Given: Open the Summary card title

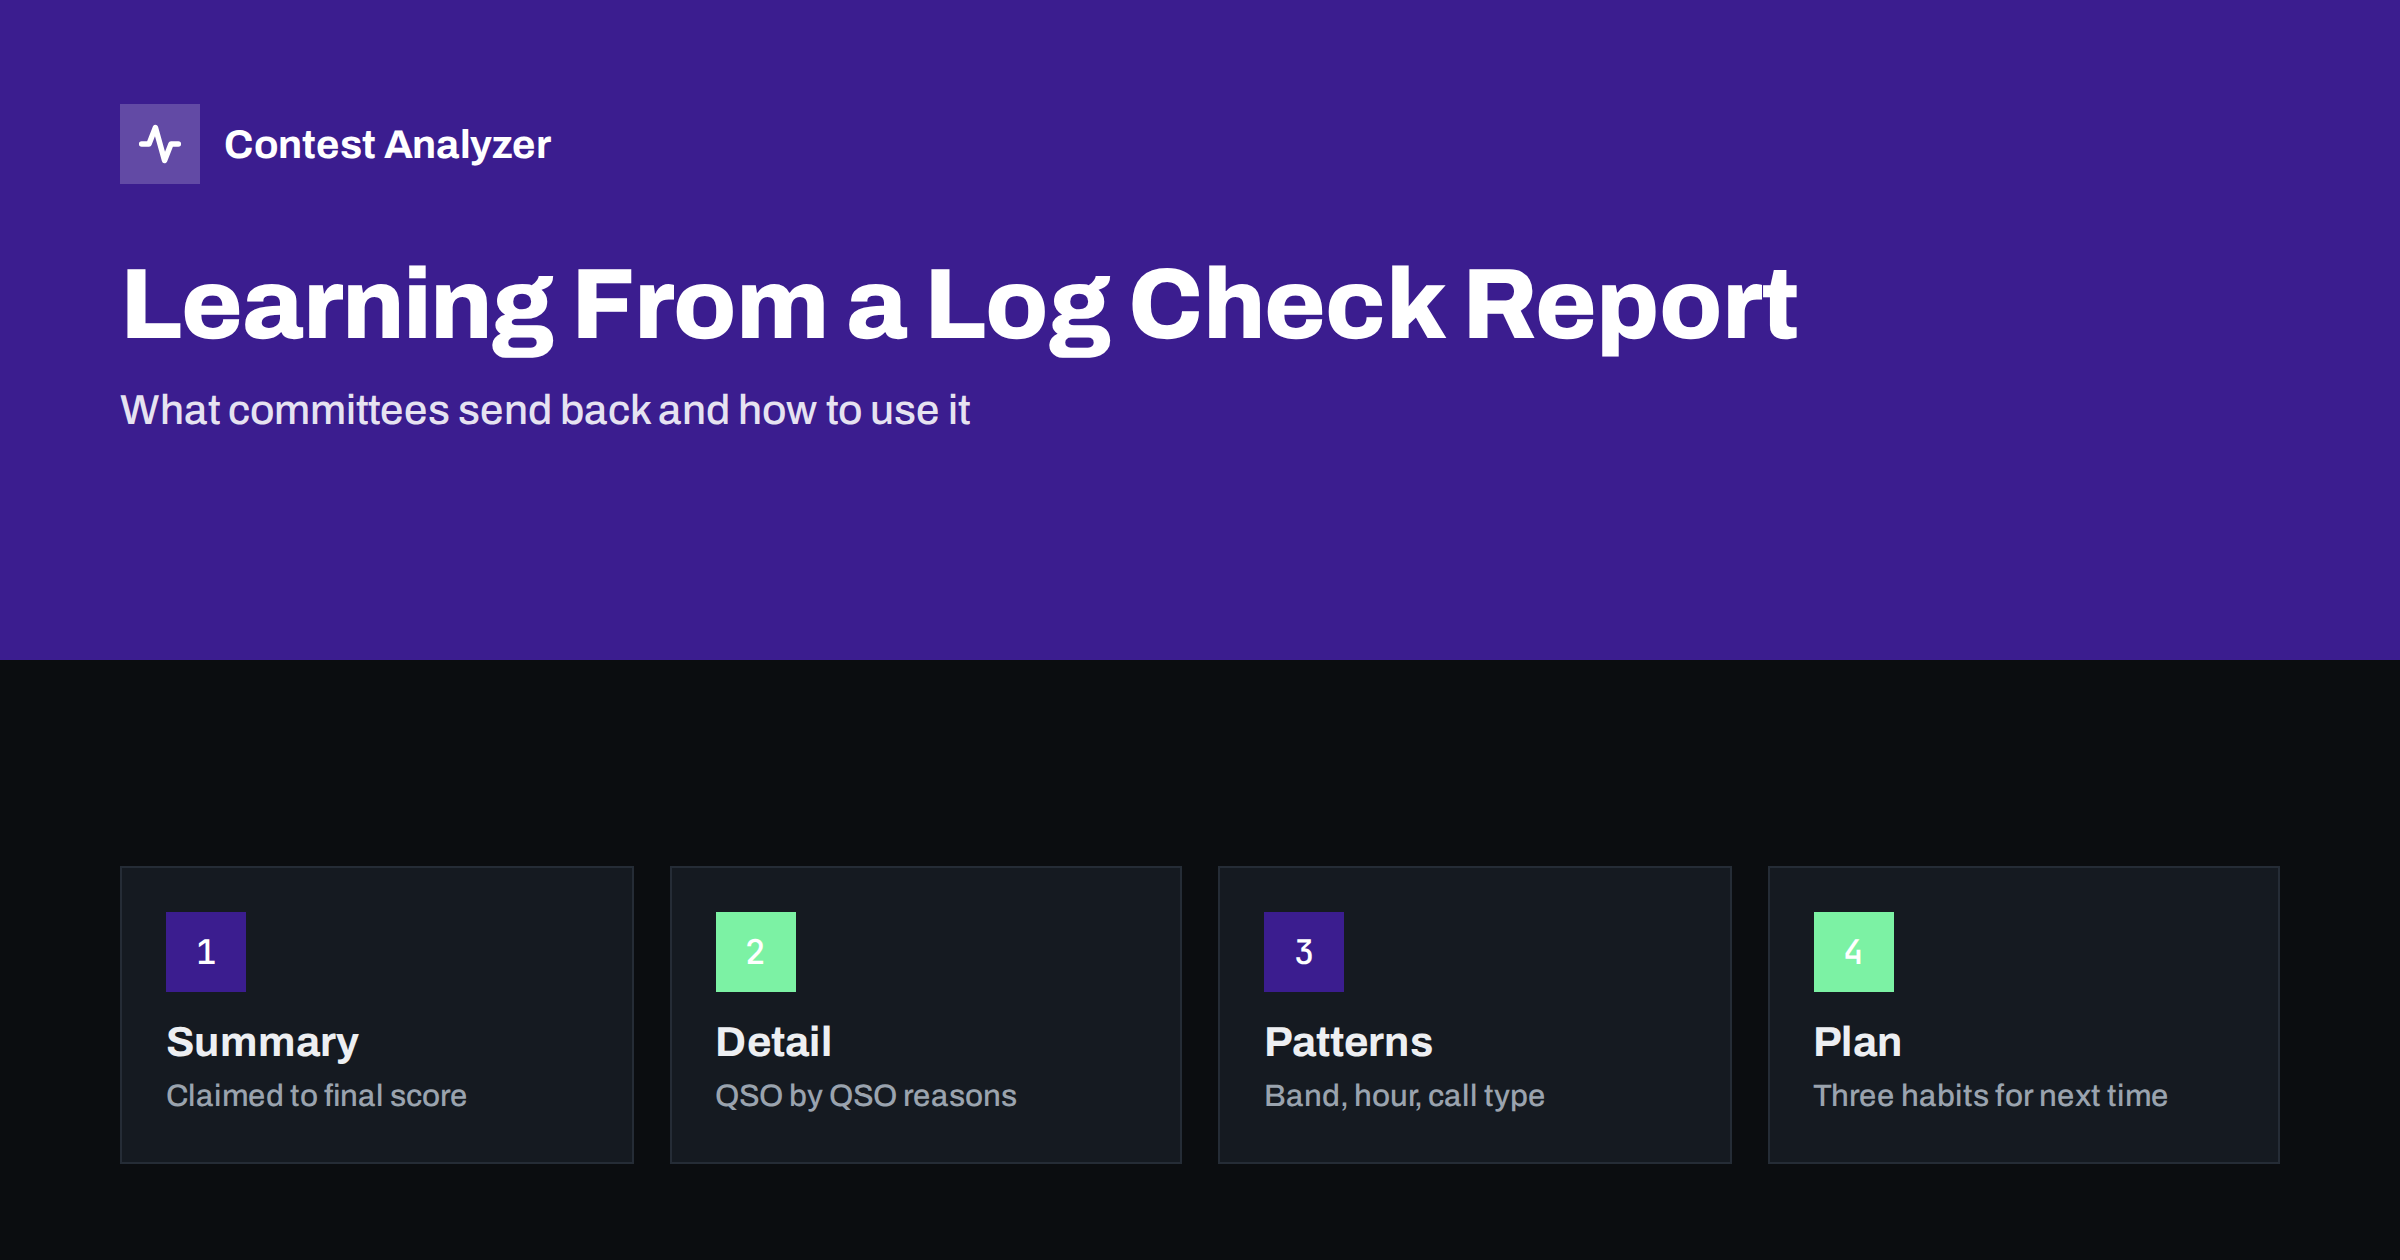Looking at the screenshot, I should point(262,1042).
